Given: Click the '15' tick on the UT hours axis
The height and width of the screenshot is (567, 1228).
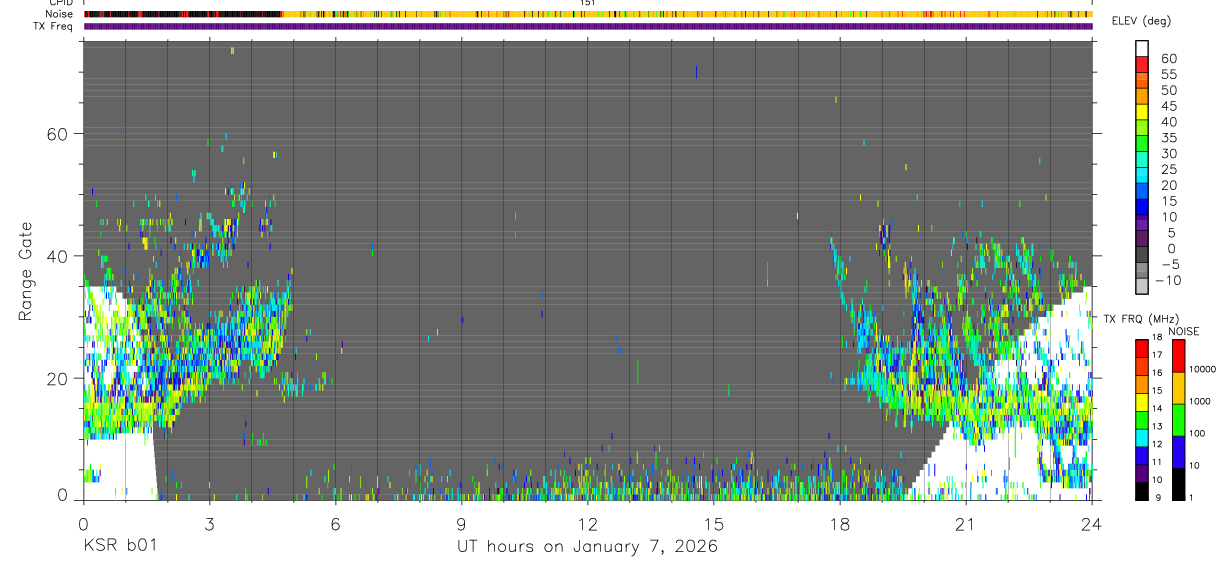Looking at the screenshot, I should [x=714, y=522].
